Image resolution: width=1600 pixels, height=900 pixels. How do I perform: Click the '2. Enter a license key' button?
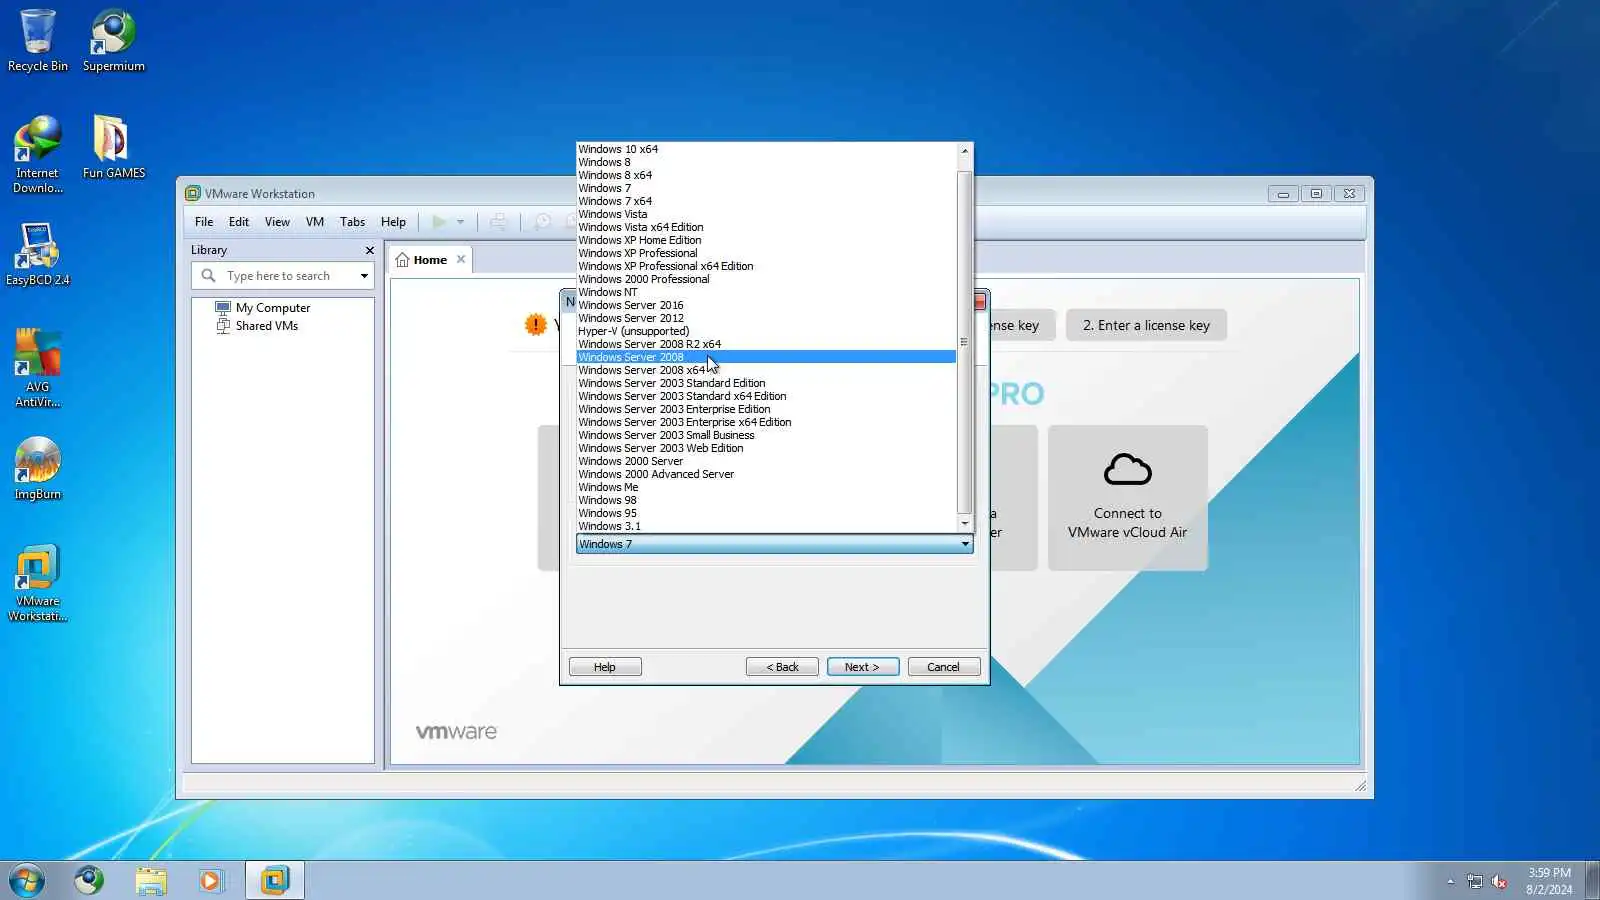[1146, 325]
